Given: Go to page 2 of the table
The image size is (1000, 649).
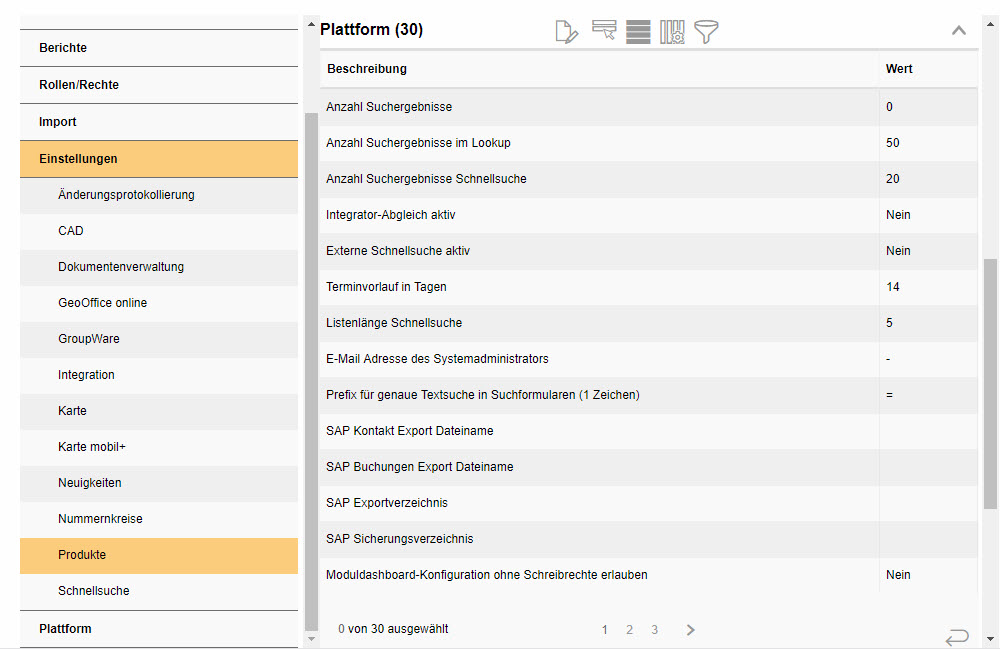Looking at the screenshot, I should tap(629, 630).
